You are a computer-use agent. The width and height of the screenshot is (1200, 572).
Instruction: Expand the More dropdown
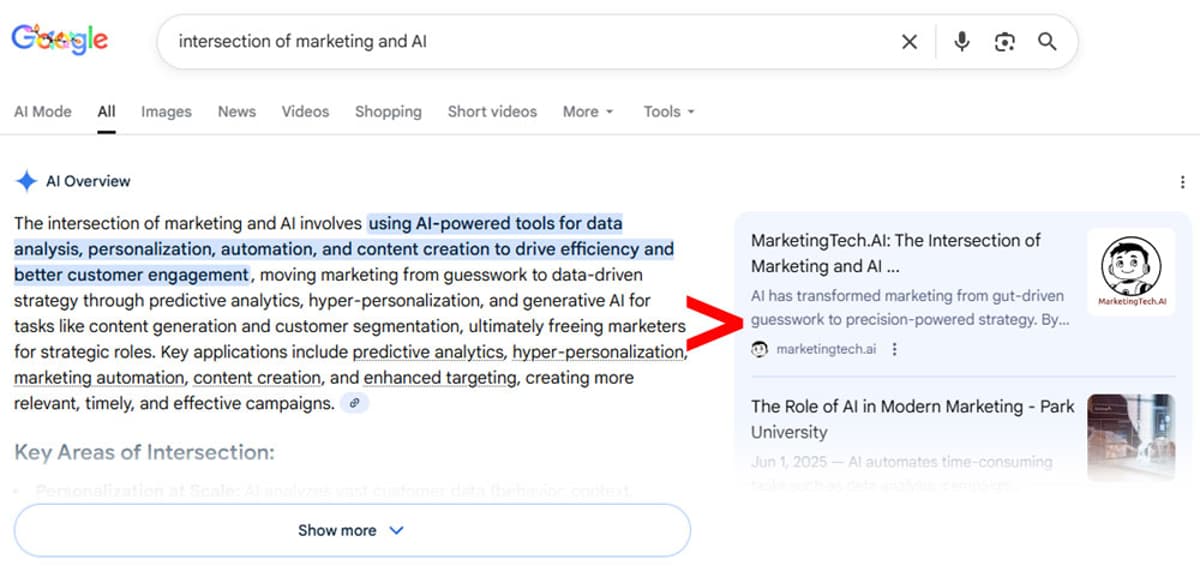(588, 111)
